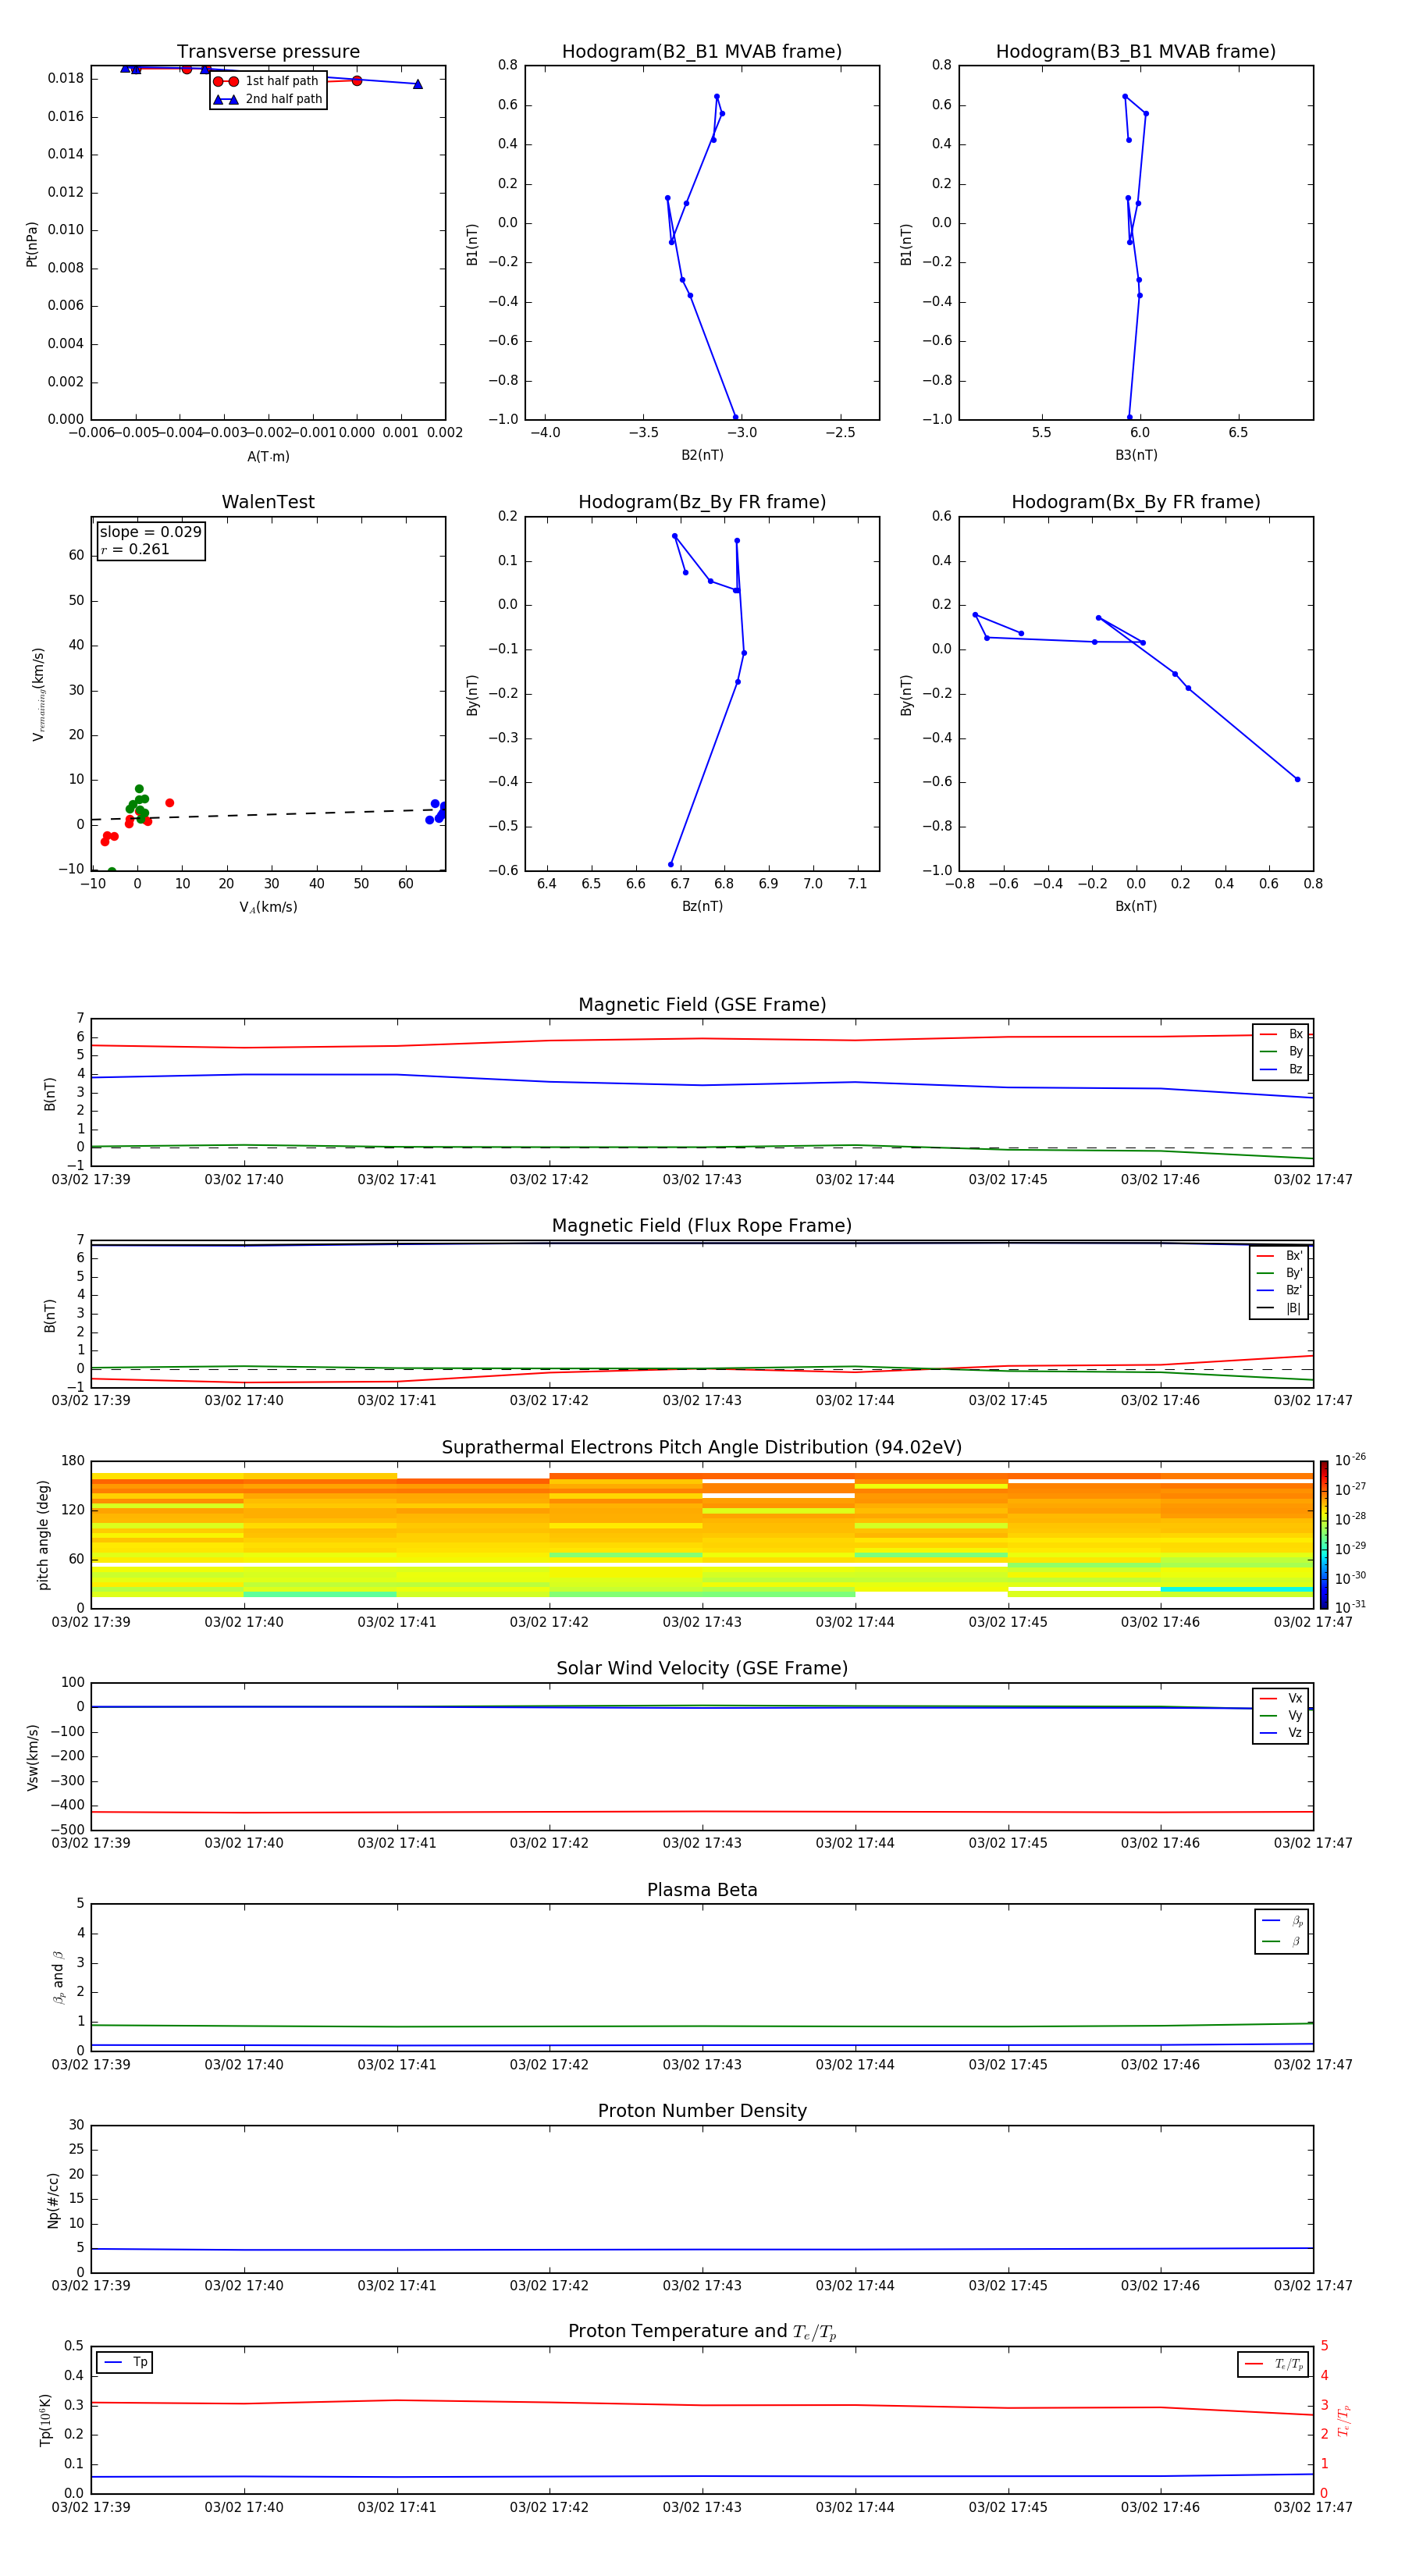Select the "Hodogram(B2_B1 MVAB frame)" title
Image resolution: width=1405 pixels, height=2576 pixels.
pyautogui.click(x=702, y=52)
